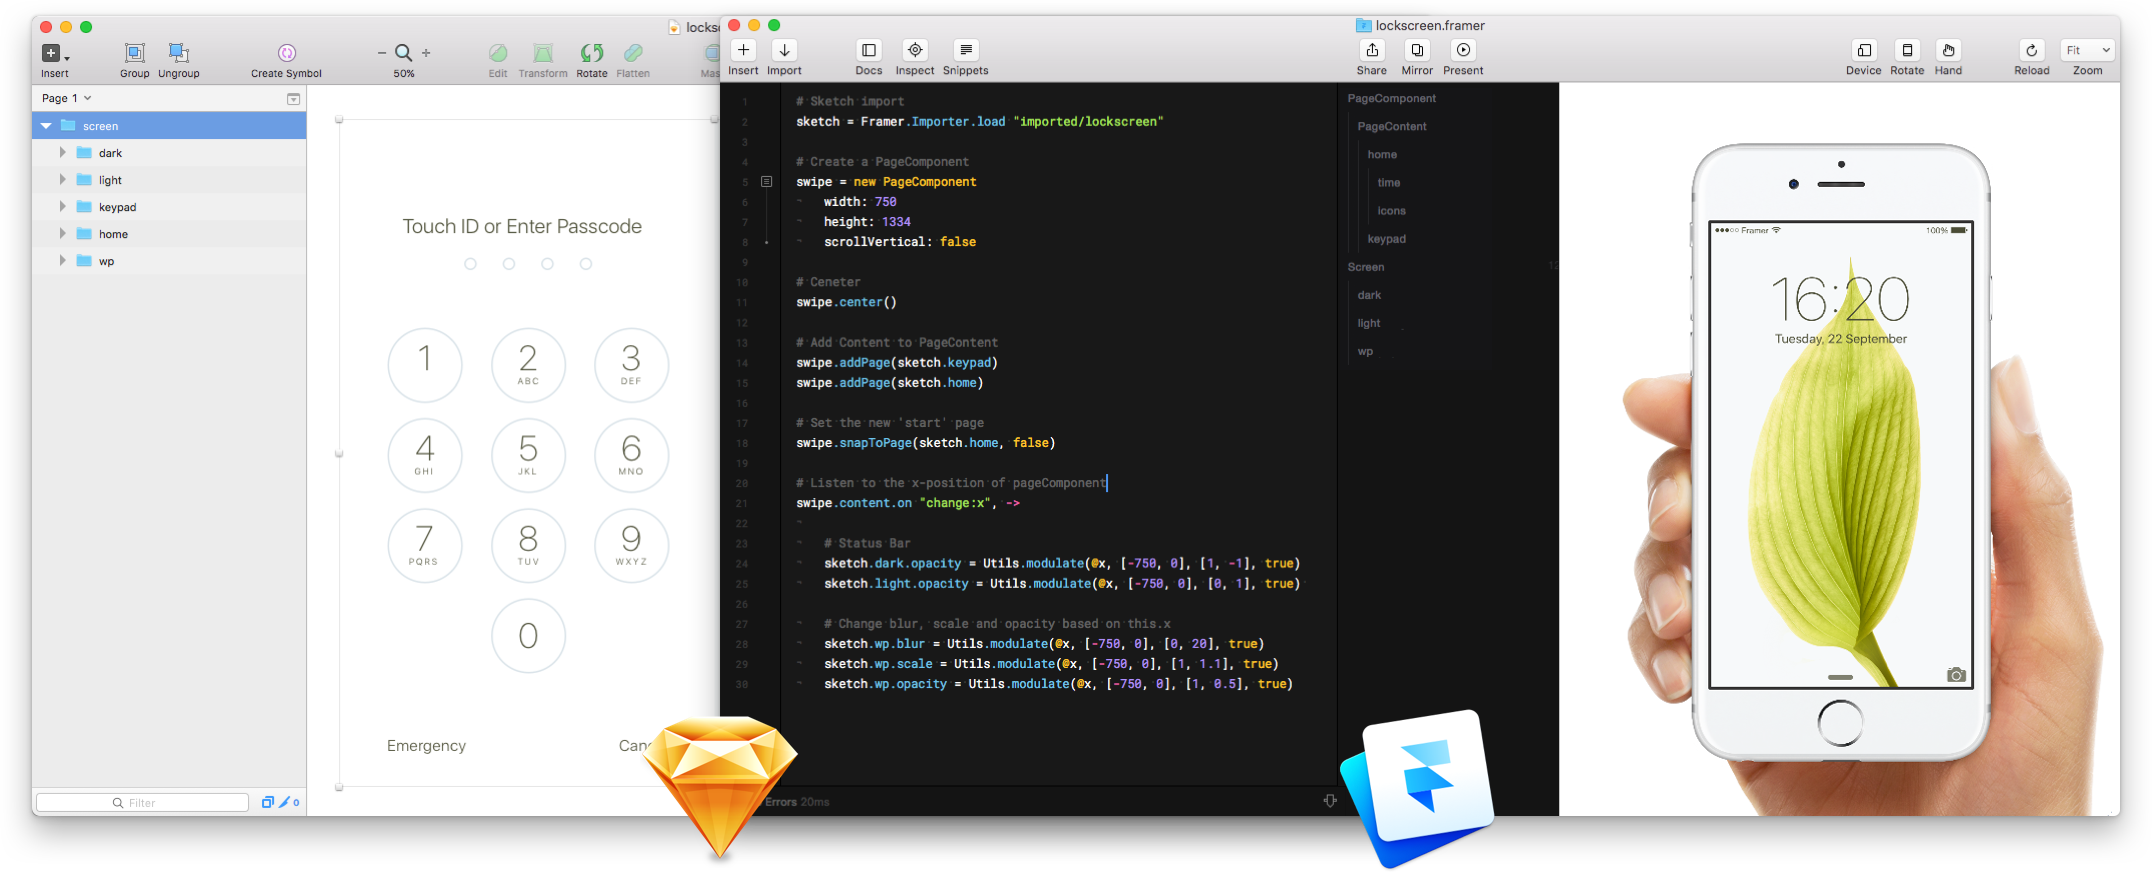Collapse the screen artboard group

click(x=46, y=126)
